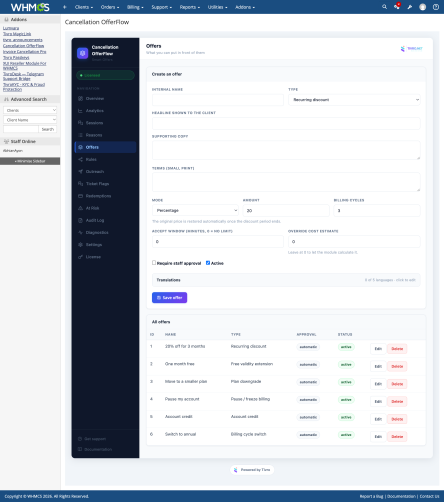The height and width of the screenshot is (502, 444).
Task: Click the Amount field showing 20
Action: point(286,210)
